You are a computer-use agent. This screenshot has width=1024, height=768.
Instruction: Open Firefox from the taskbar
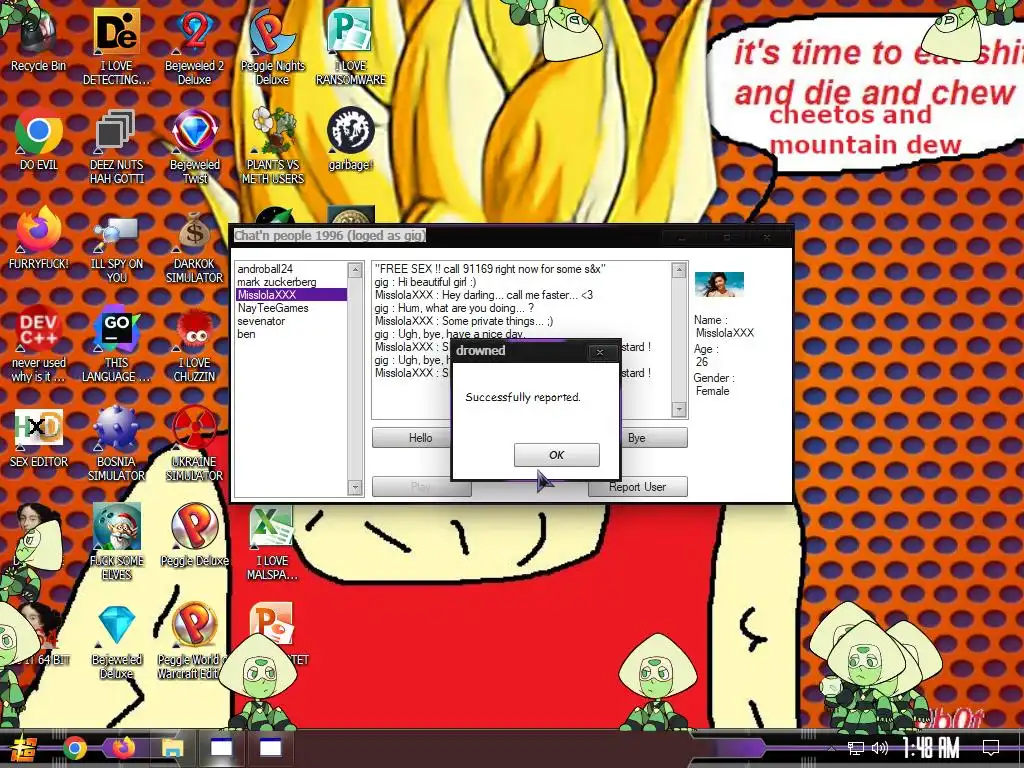click(123, 748)
